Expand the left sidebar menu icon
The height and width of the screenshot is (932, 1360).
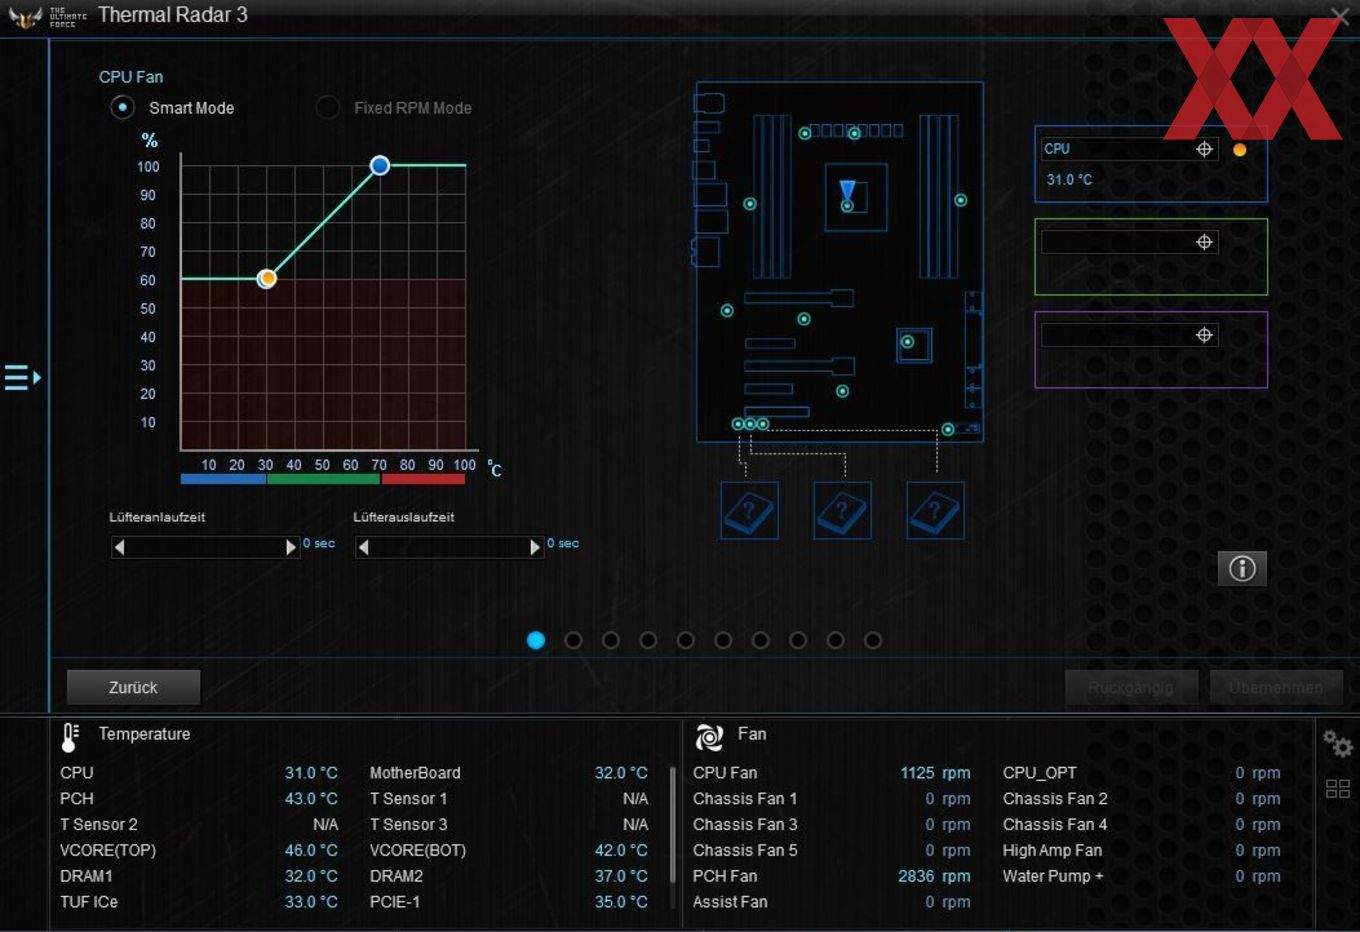[x=22, y=377]
